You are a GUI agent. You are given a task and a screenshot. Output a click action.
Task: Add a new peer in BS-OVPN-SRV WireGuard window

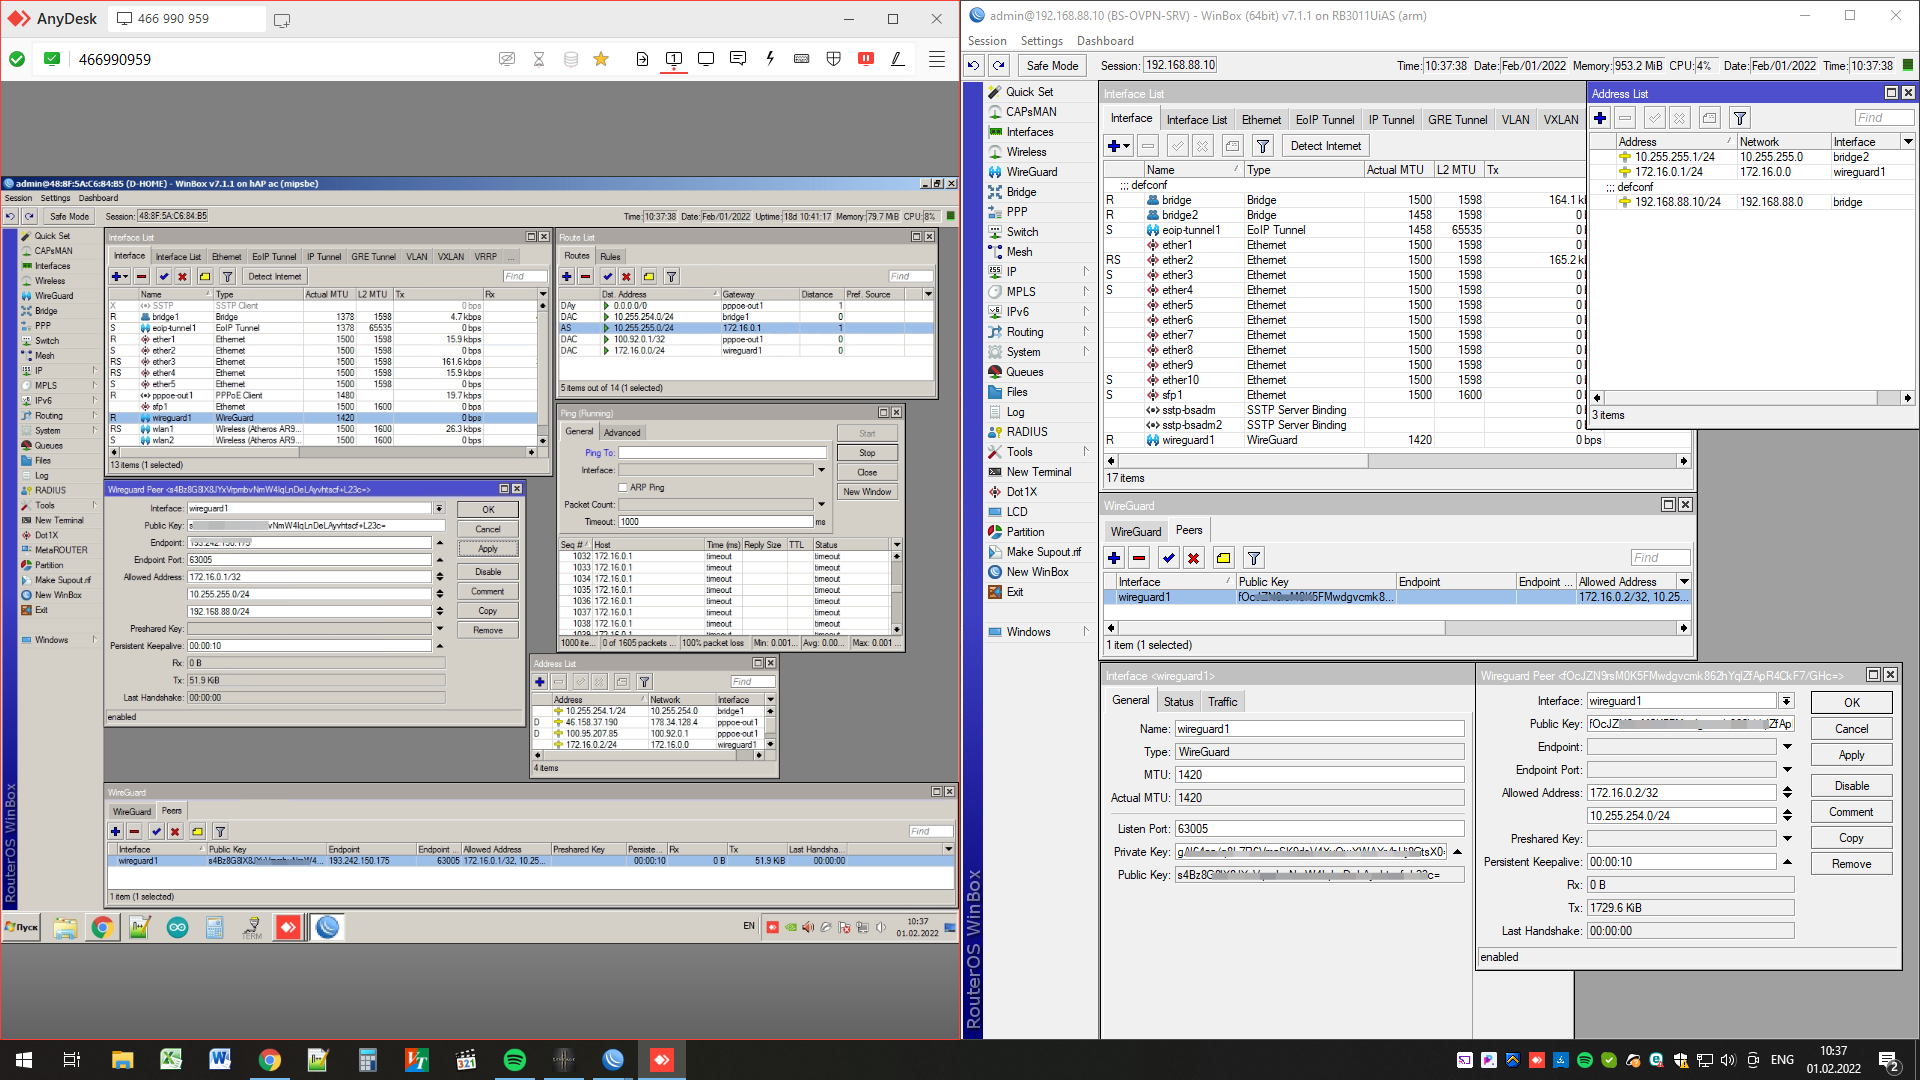(1114, 558)
